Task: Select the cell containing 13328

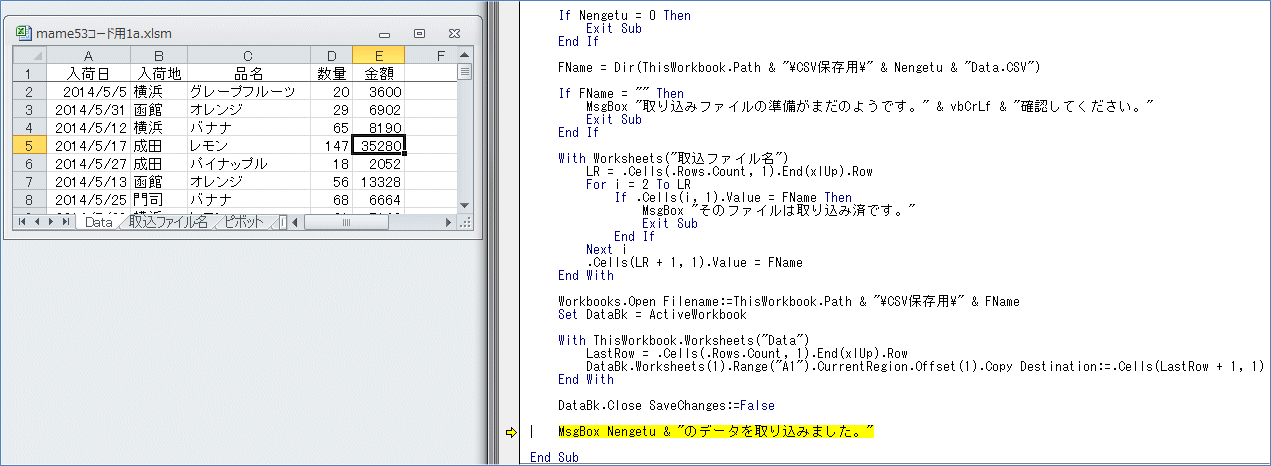Action: 378,181
